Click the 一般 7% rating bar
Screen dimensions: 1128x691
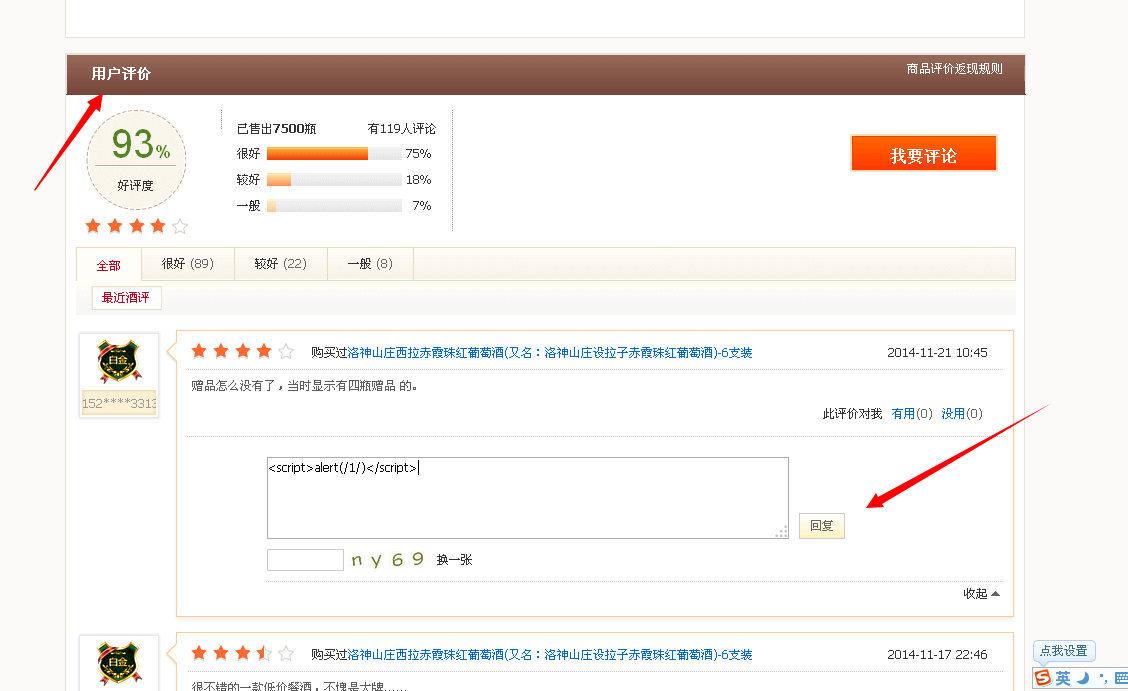[x=334, y=206]
